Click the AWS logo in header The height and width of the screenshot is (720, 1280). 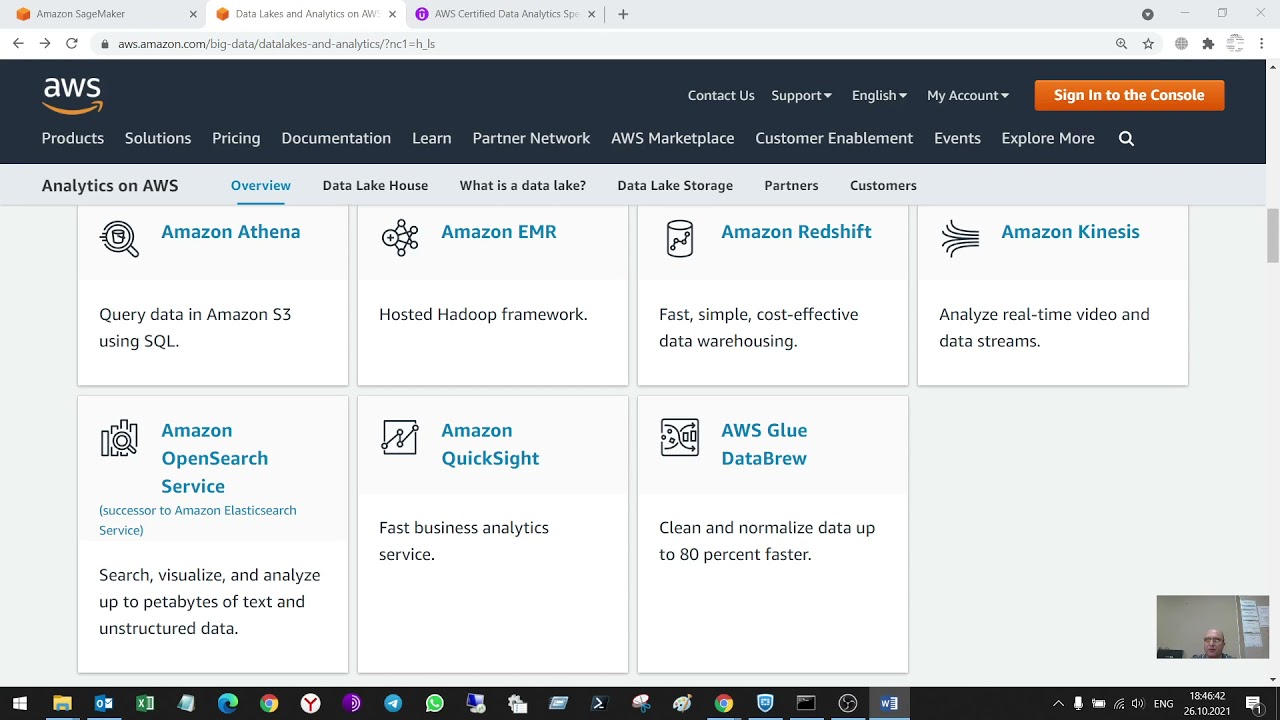pos(72,96)
